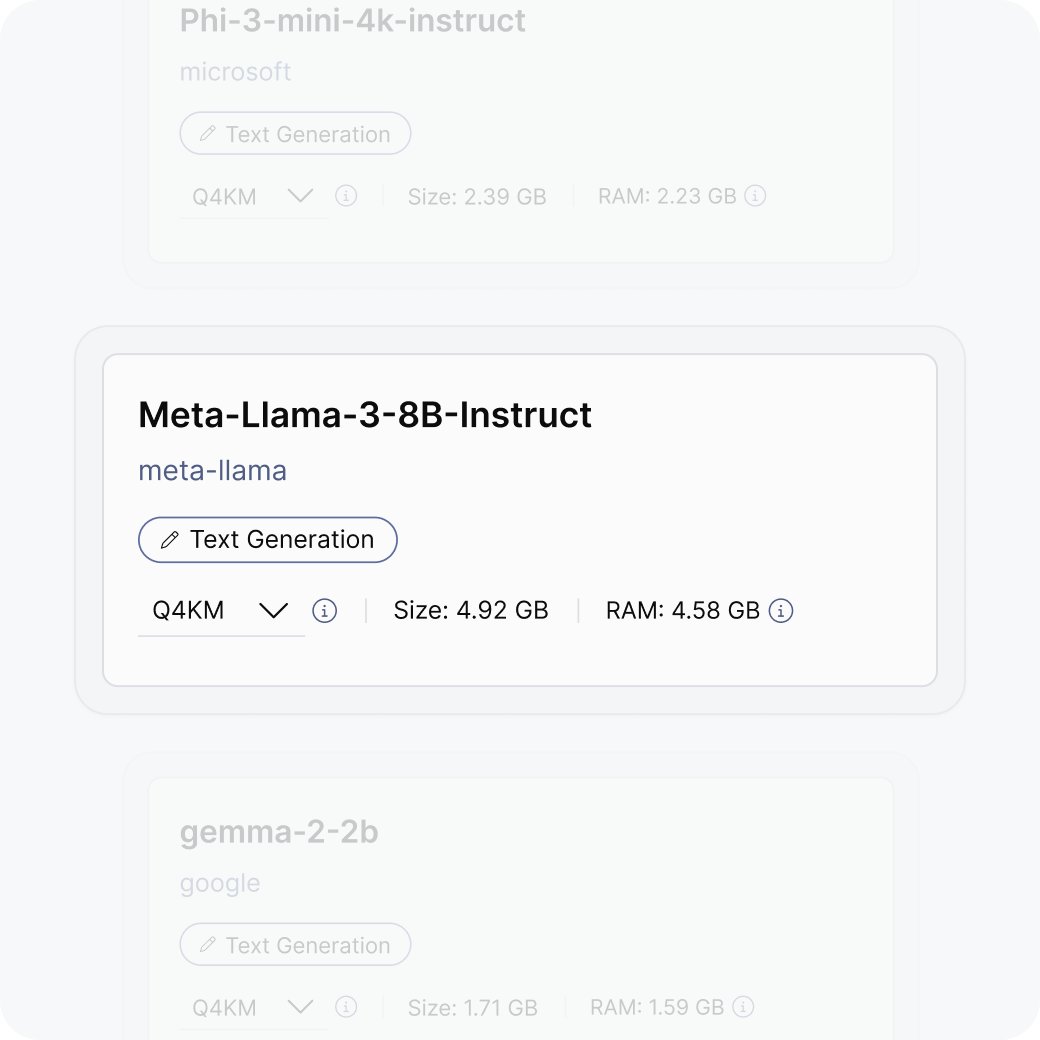The width and height of the screenshot is (1040, 1040).
Task: Click info icon beside gemma-2-2b Q4KM dropdown
Action: 346,1007
